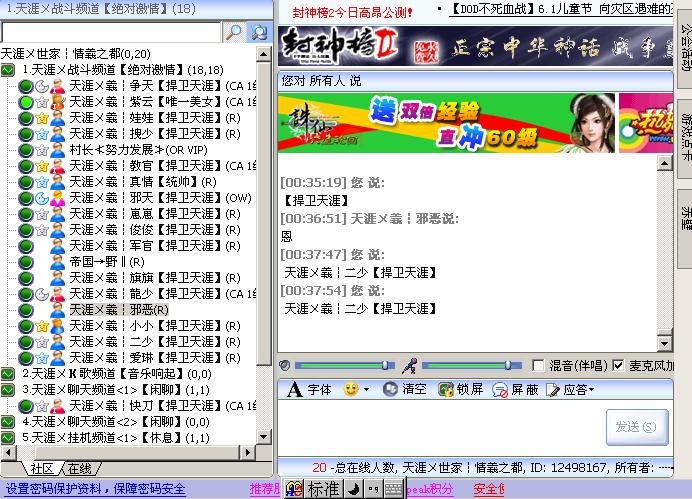Click the IME 标准 mode button
The image size is (692, 499).
coord(323,489)
